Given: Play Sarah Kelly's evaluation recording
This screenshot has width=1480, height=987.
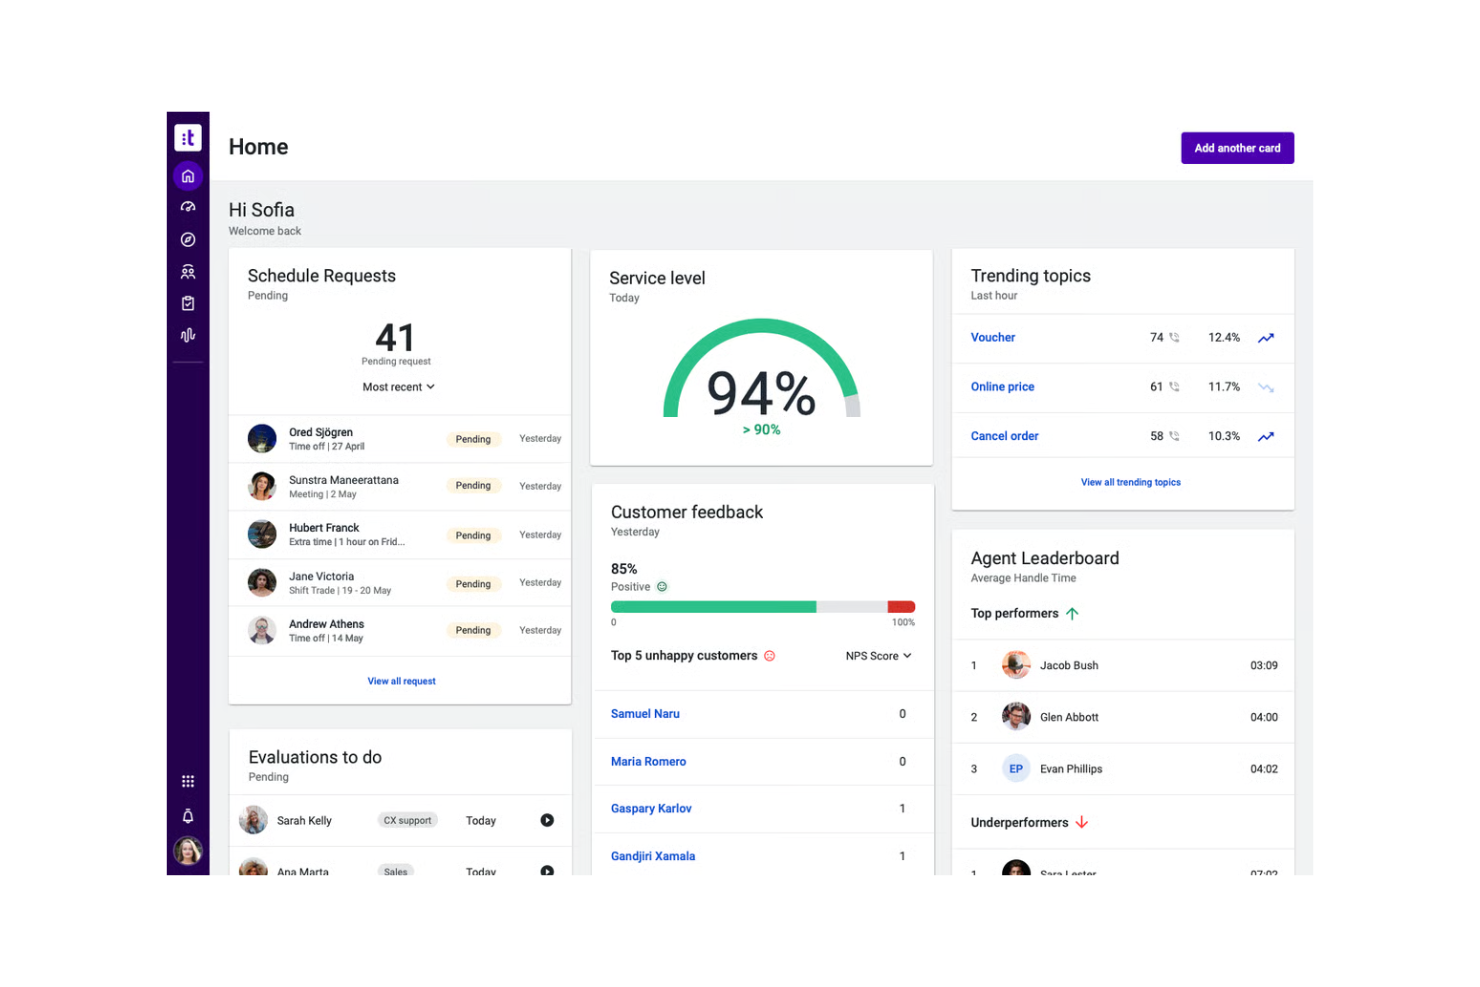Looking at the screenshot, I should point(546,820).
